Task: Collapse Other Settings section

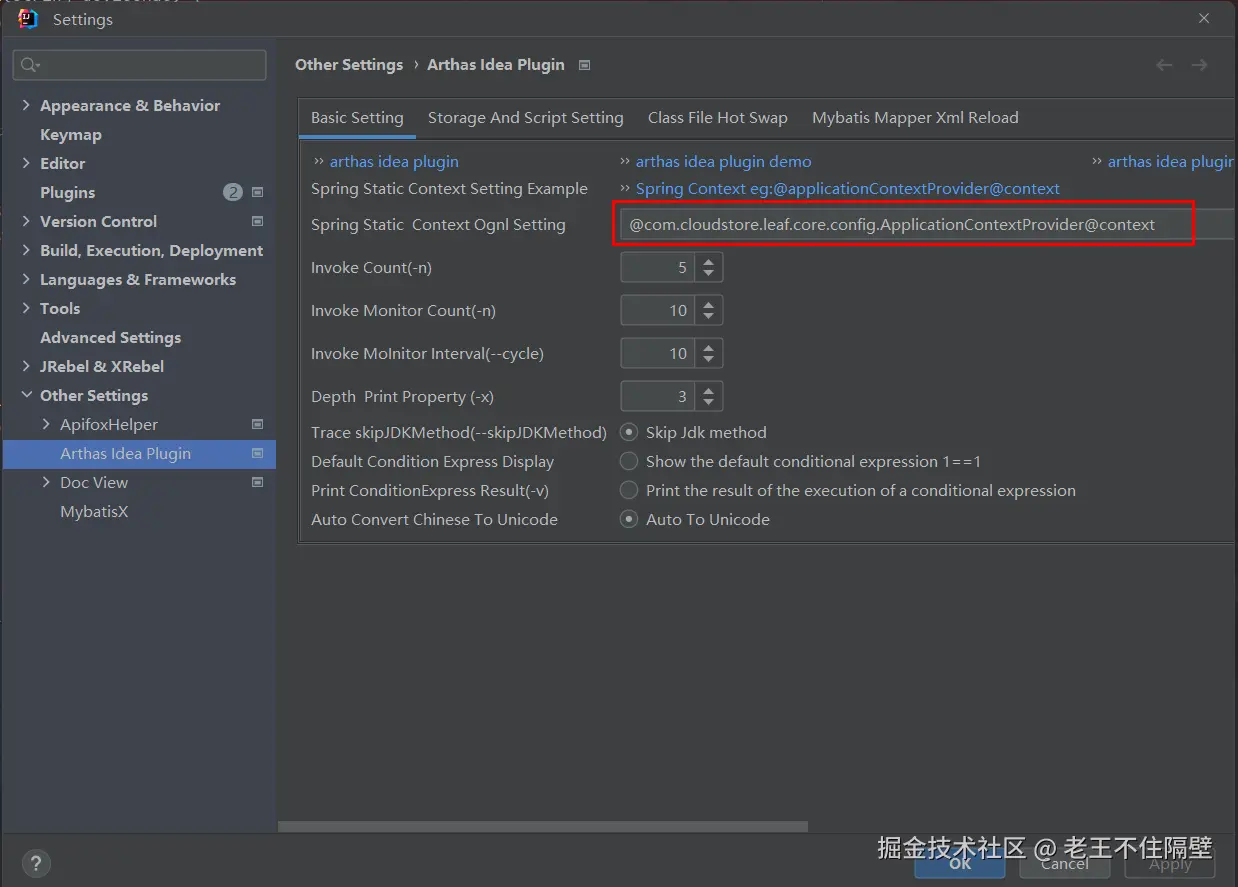Action: tap(26, 395)
